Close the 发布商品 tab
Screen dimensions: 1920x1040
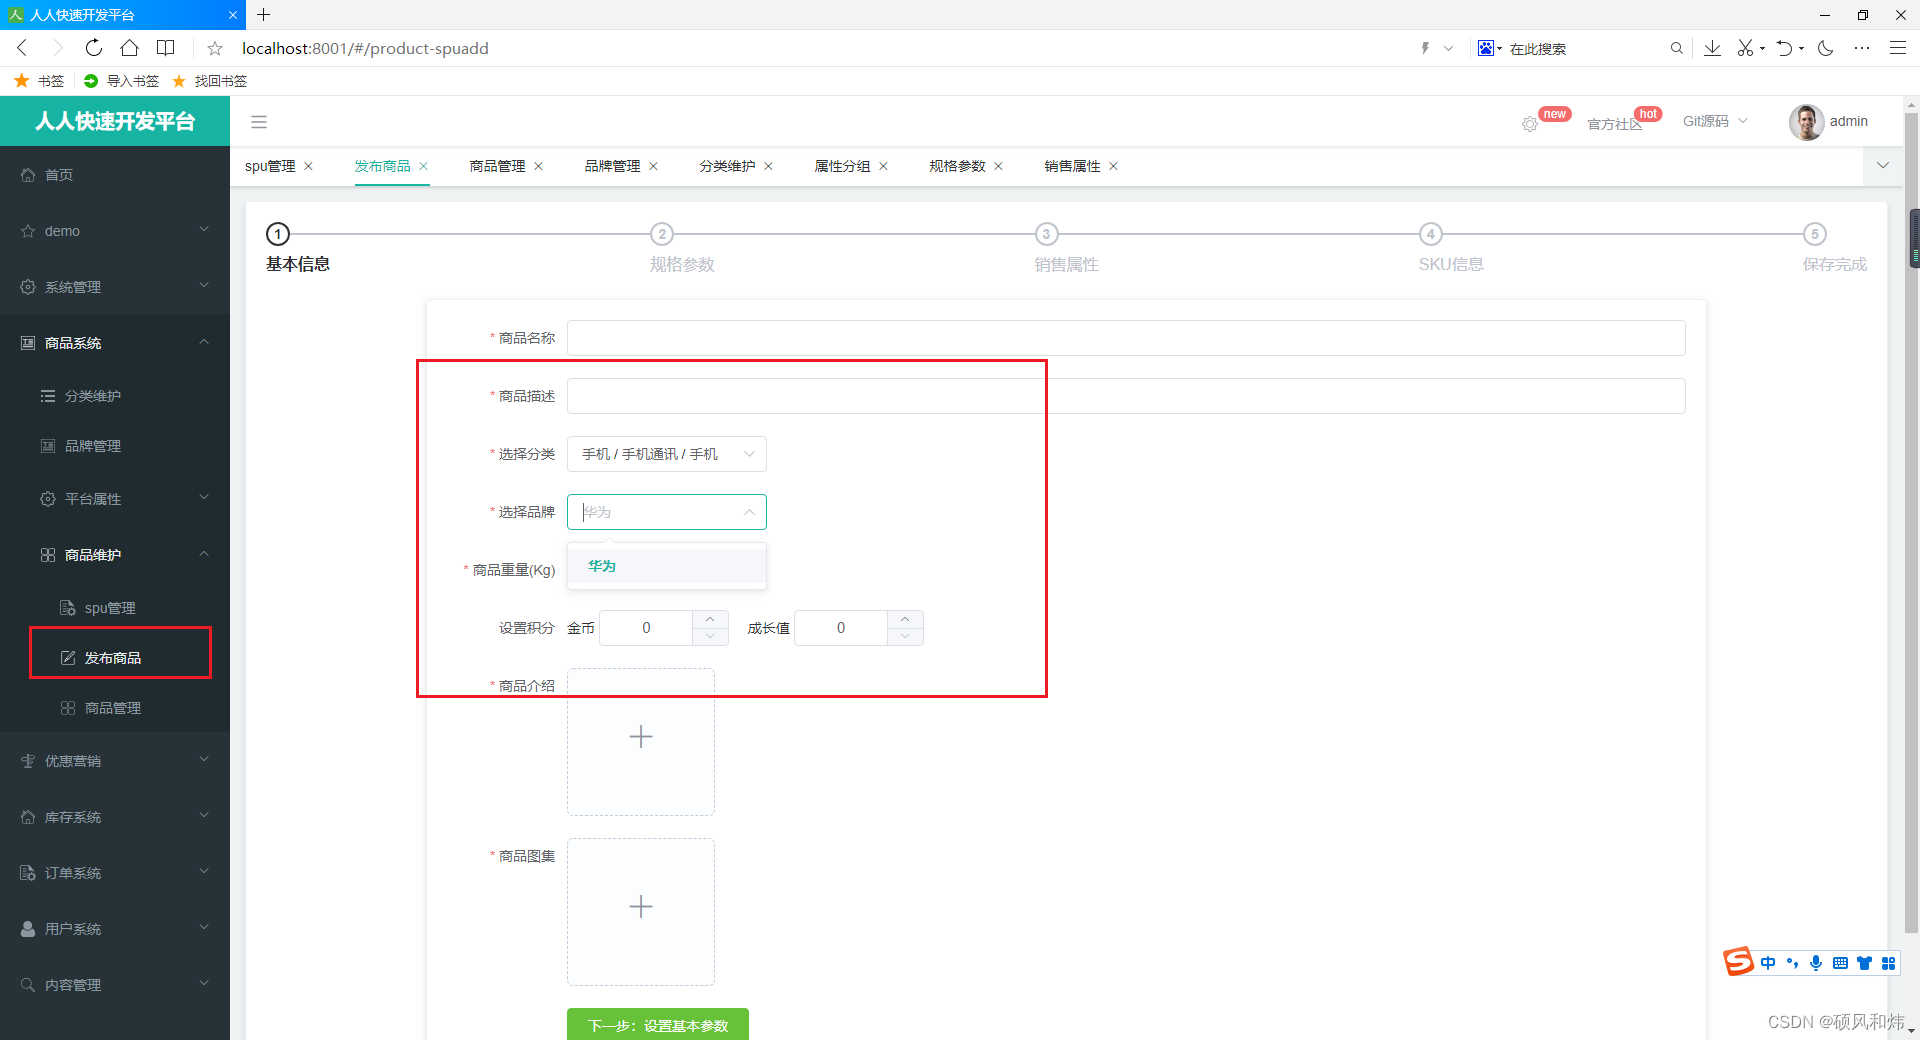(424, 166)
